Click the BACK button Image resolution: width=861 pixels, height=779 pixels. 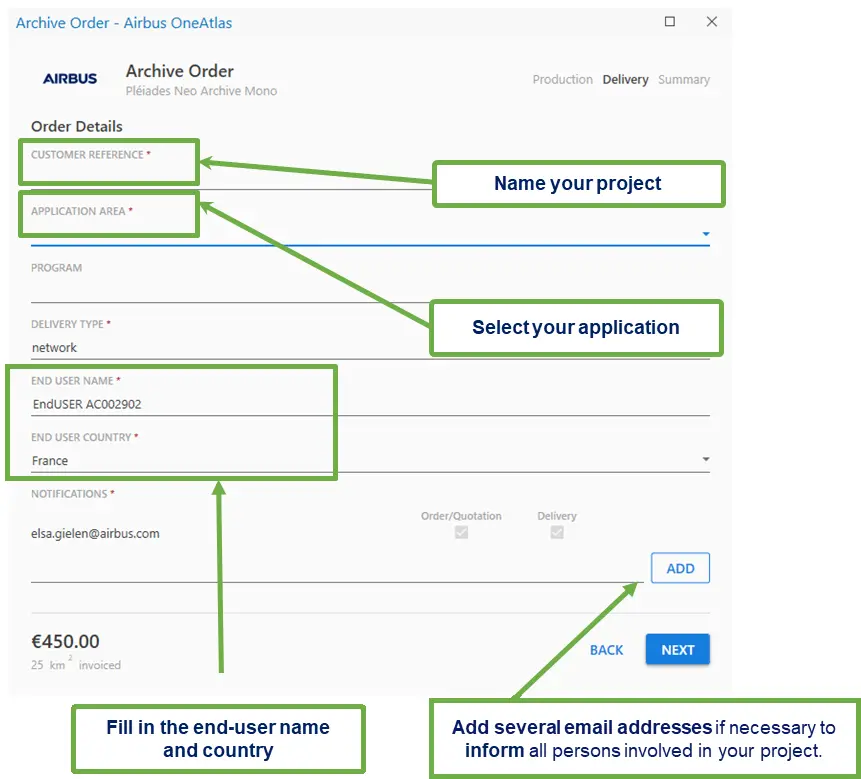coord(606,650)
